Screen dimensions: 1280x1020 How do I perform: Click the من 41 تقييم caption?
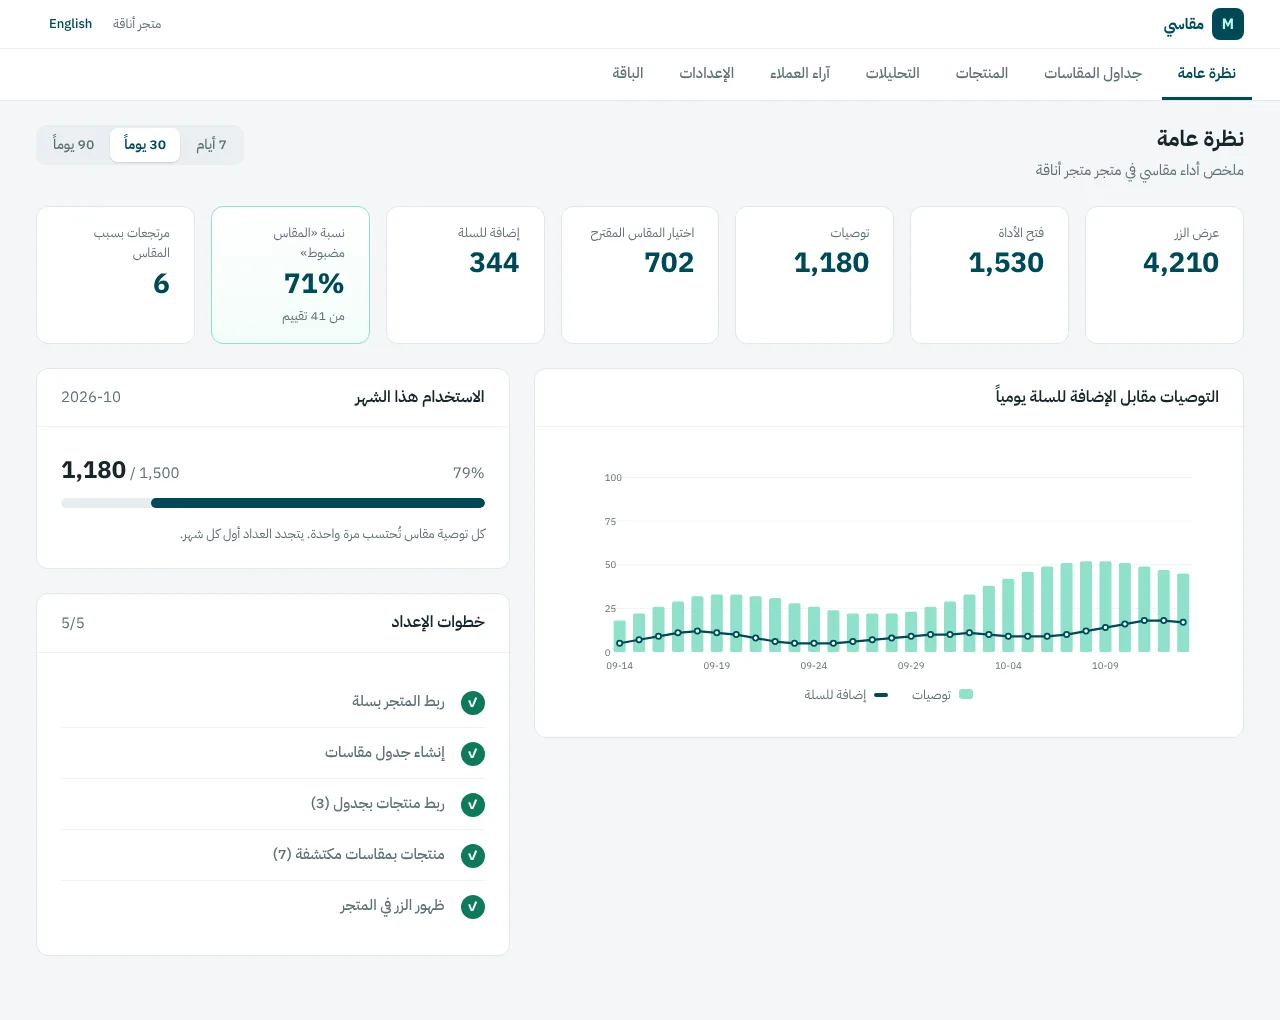[313, 316]
